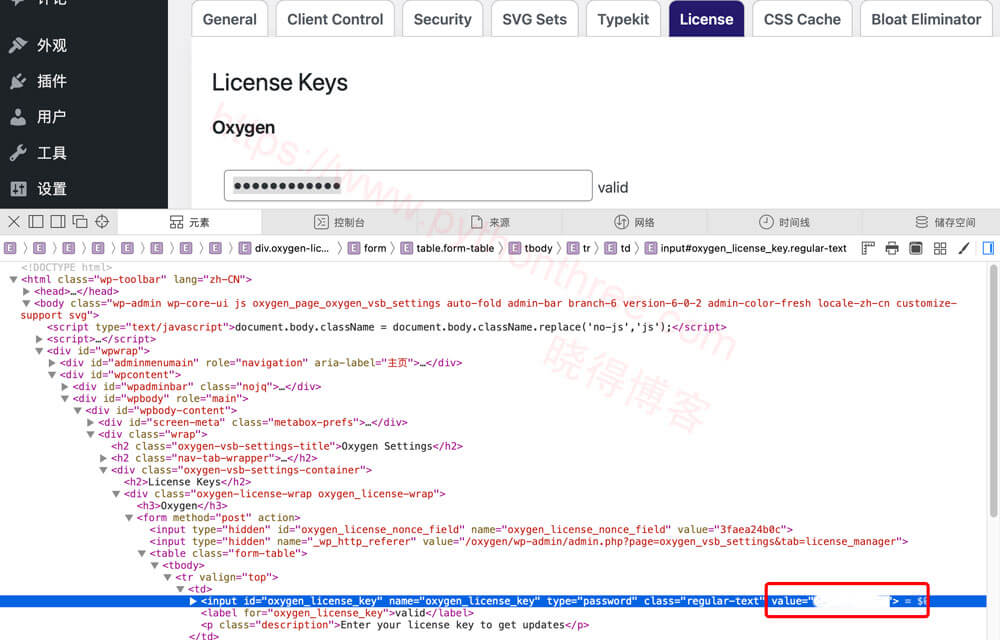Switch to the Client Control tab
Screen dimensions: 1000x640
coord(335,19)
